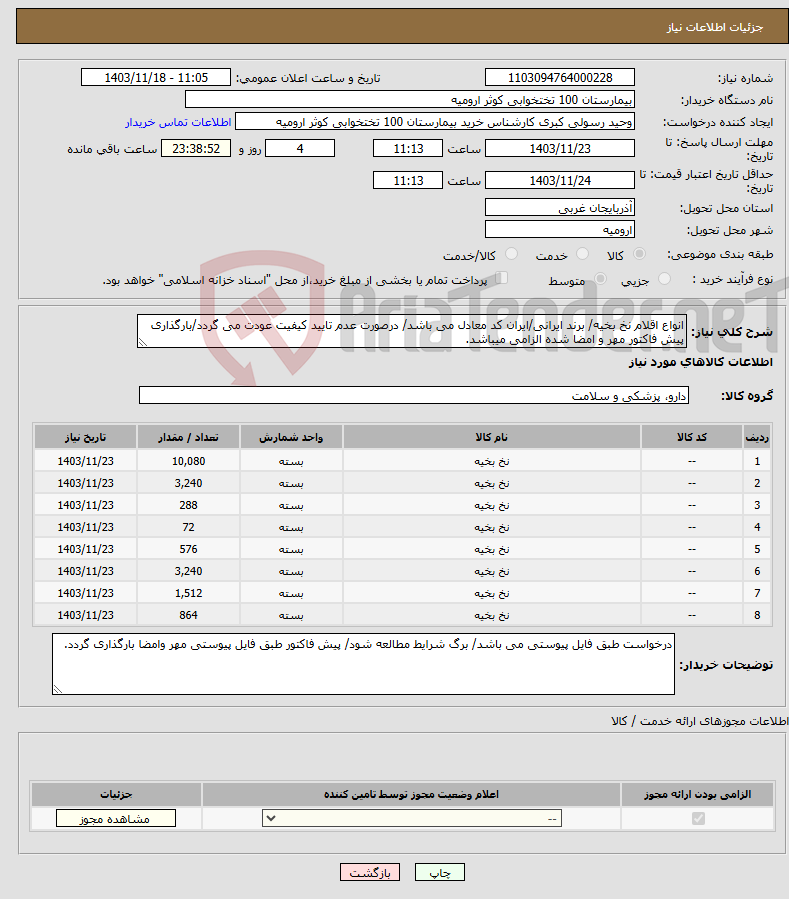Click quantity 72 in row 4
The image size is (789, 899).
(x=189, y=527)
